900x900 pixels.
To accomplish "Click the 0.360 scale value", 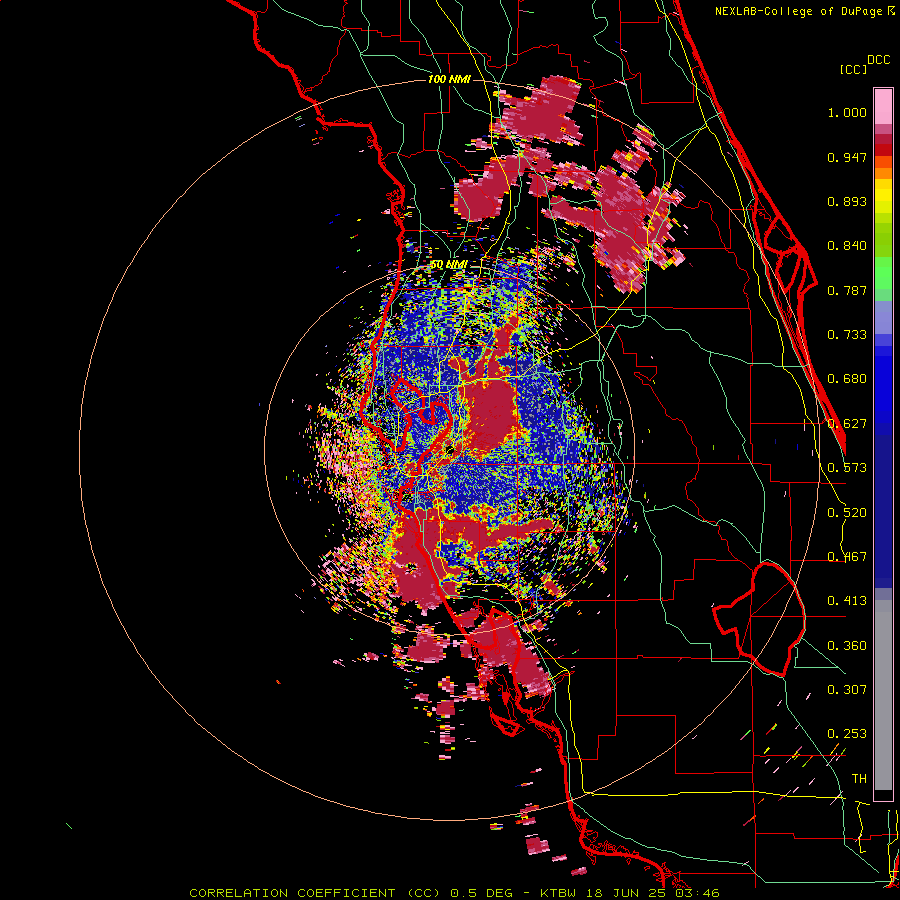I will pos(847,646).
